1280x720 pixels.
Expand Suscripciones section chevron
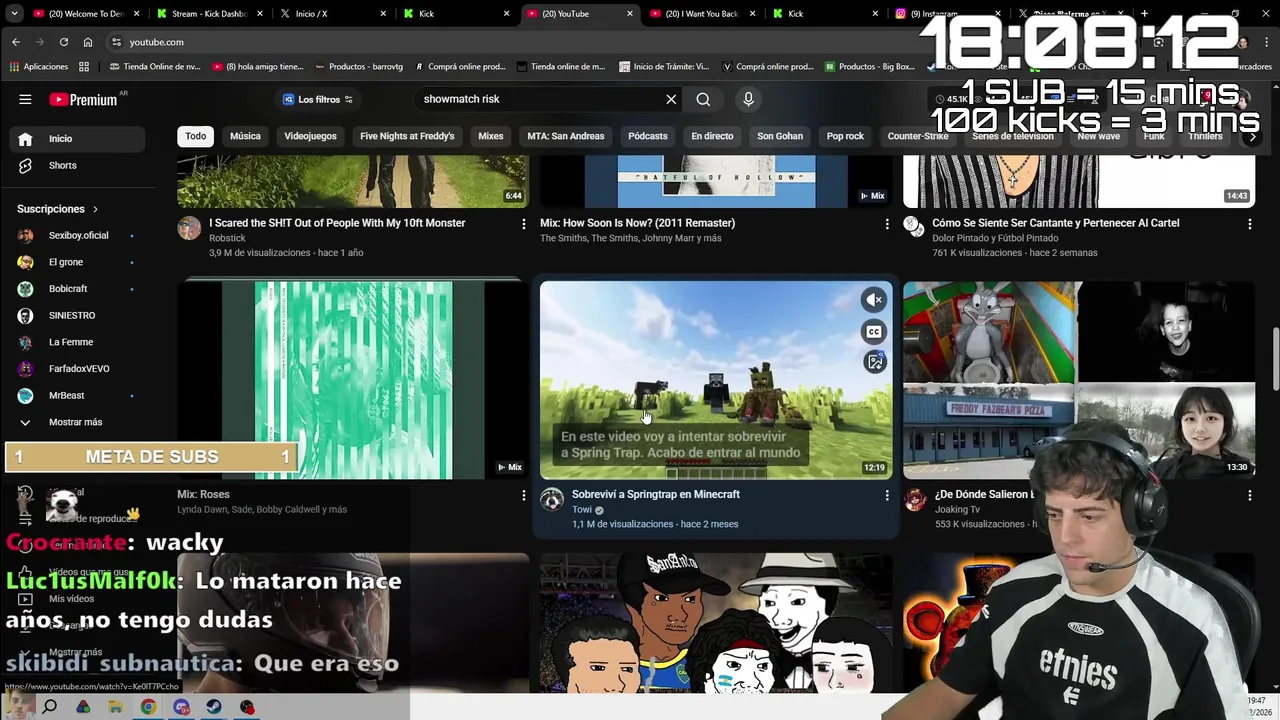click(x=95, y=209)
